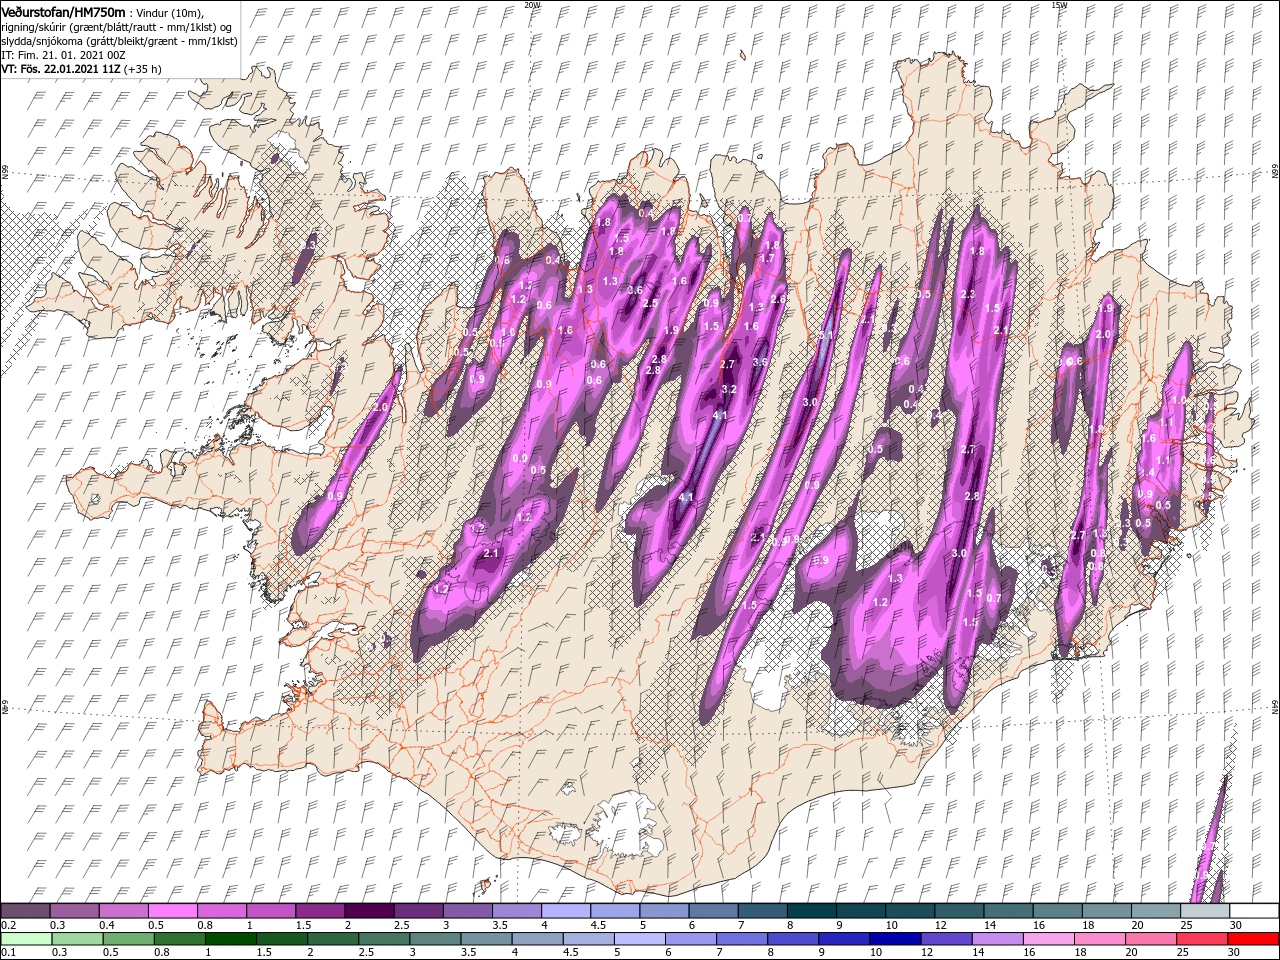Pick the medium purple swatch labeled 3 in snow legend
Screen dimensions: 1280x960
click(x=467, y=911)
